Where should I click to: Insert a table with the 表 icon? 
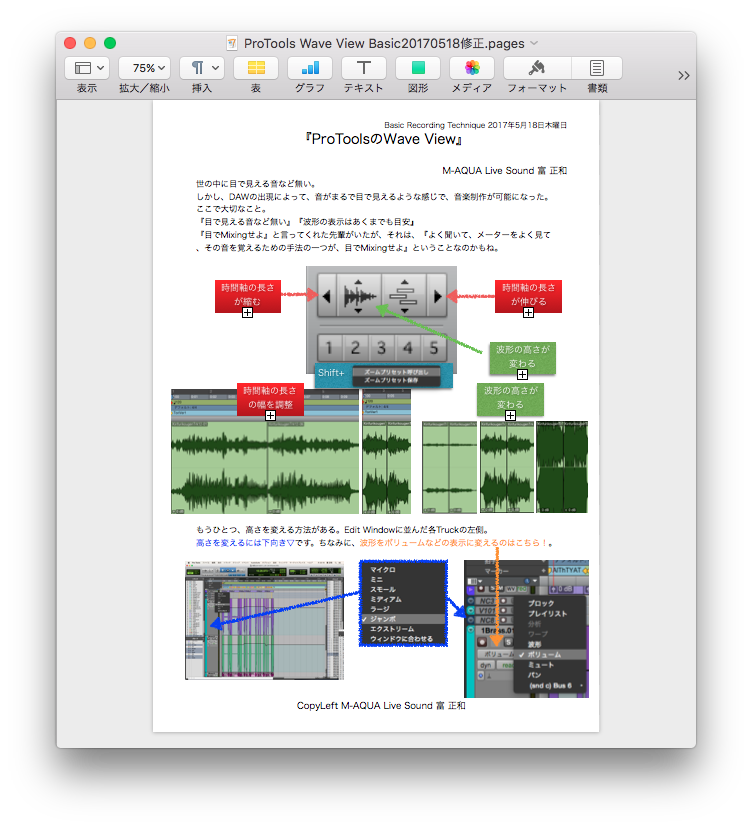[256, 68]
